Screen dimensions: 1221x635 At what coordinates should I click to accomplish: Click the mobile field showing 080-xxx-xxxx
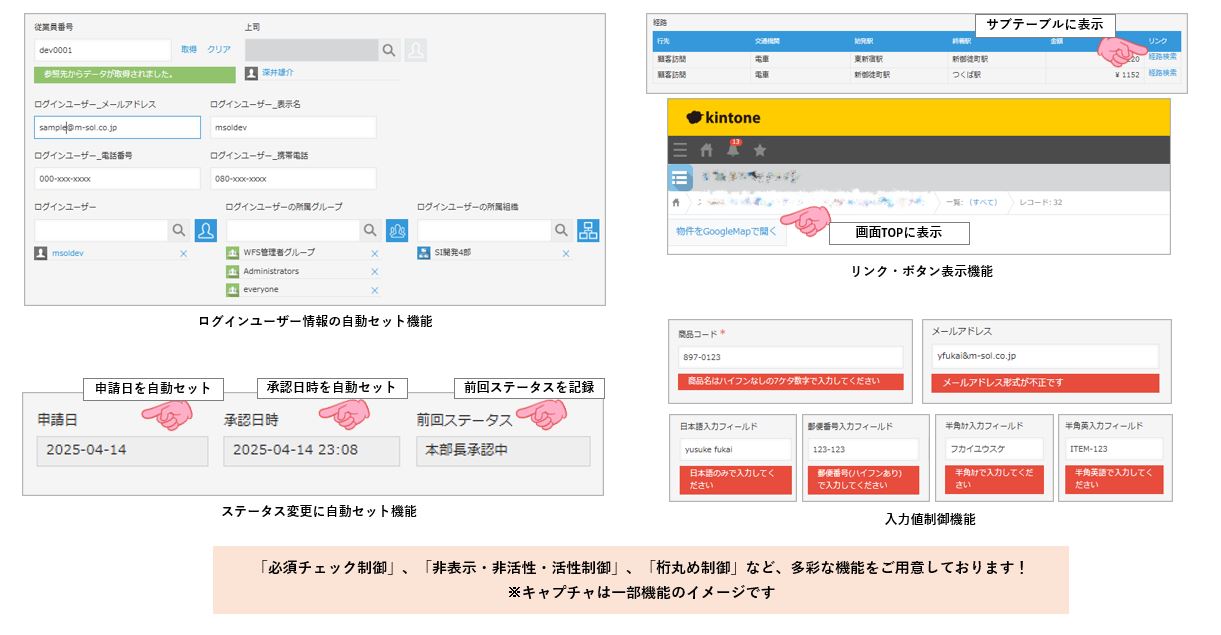point(293,178)
